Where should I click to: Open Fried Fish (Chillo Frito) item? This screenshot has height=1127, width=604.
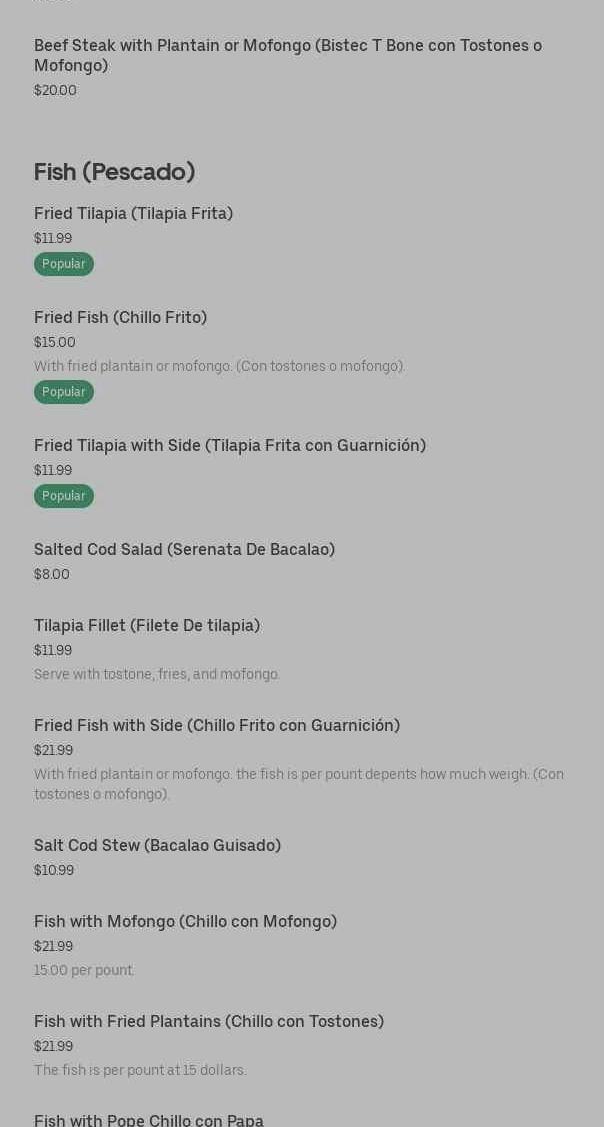[120, 317]
